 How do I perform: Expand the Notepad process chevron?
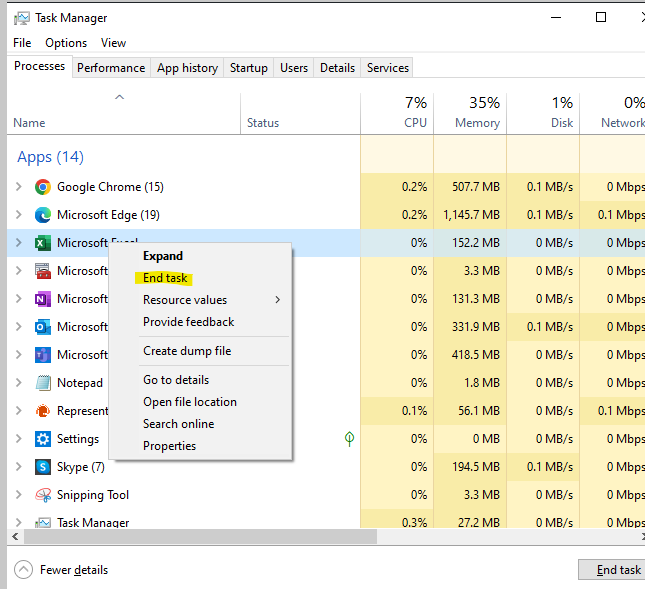pyautogui.click(x=19, y=383)
